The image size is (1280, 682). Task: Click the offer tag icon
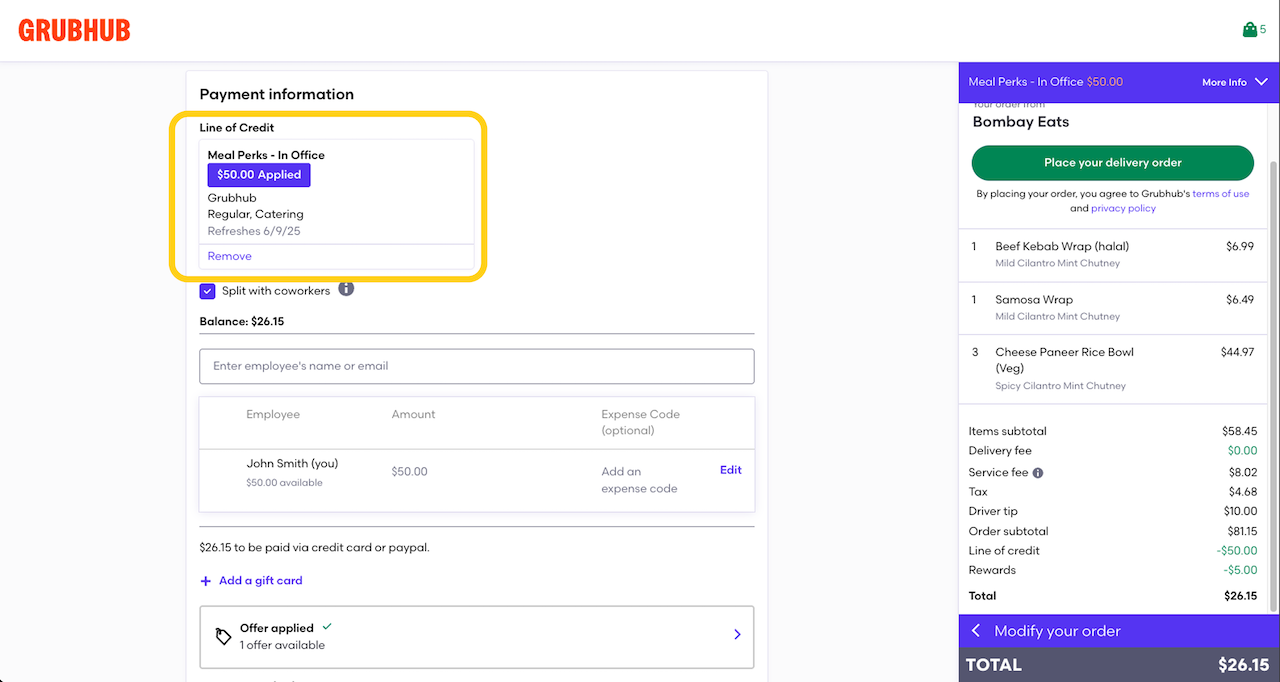tap(224, 636)
